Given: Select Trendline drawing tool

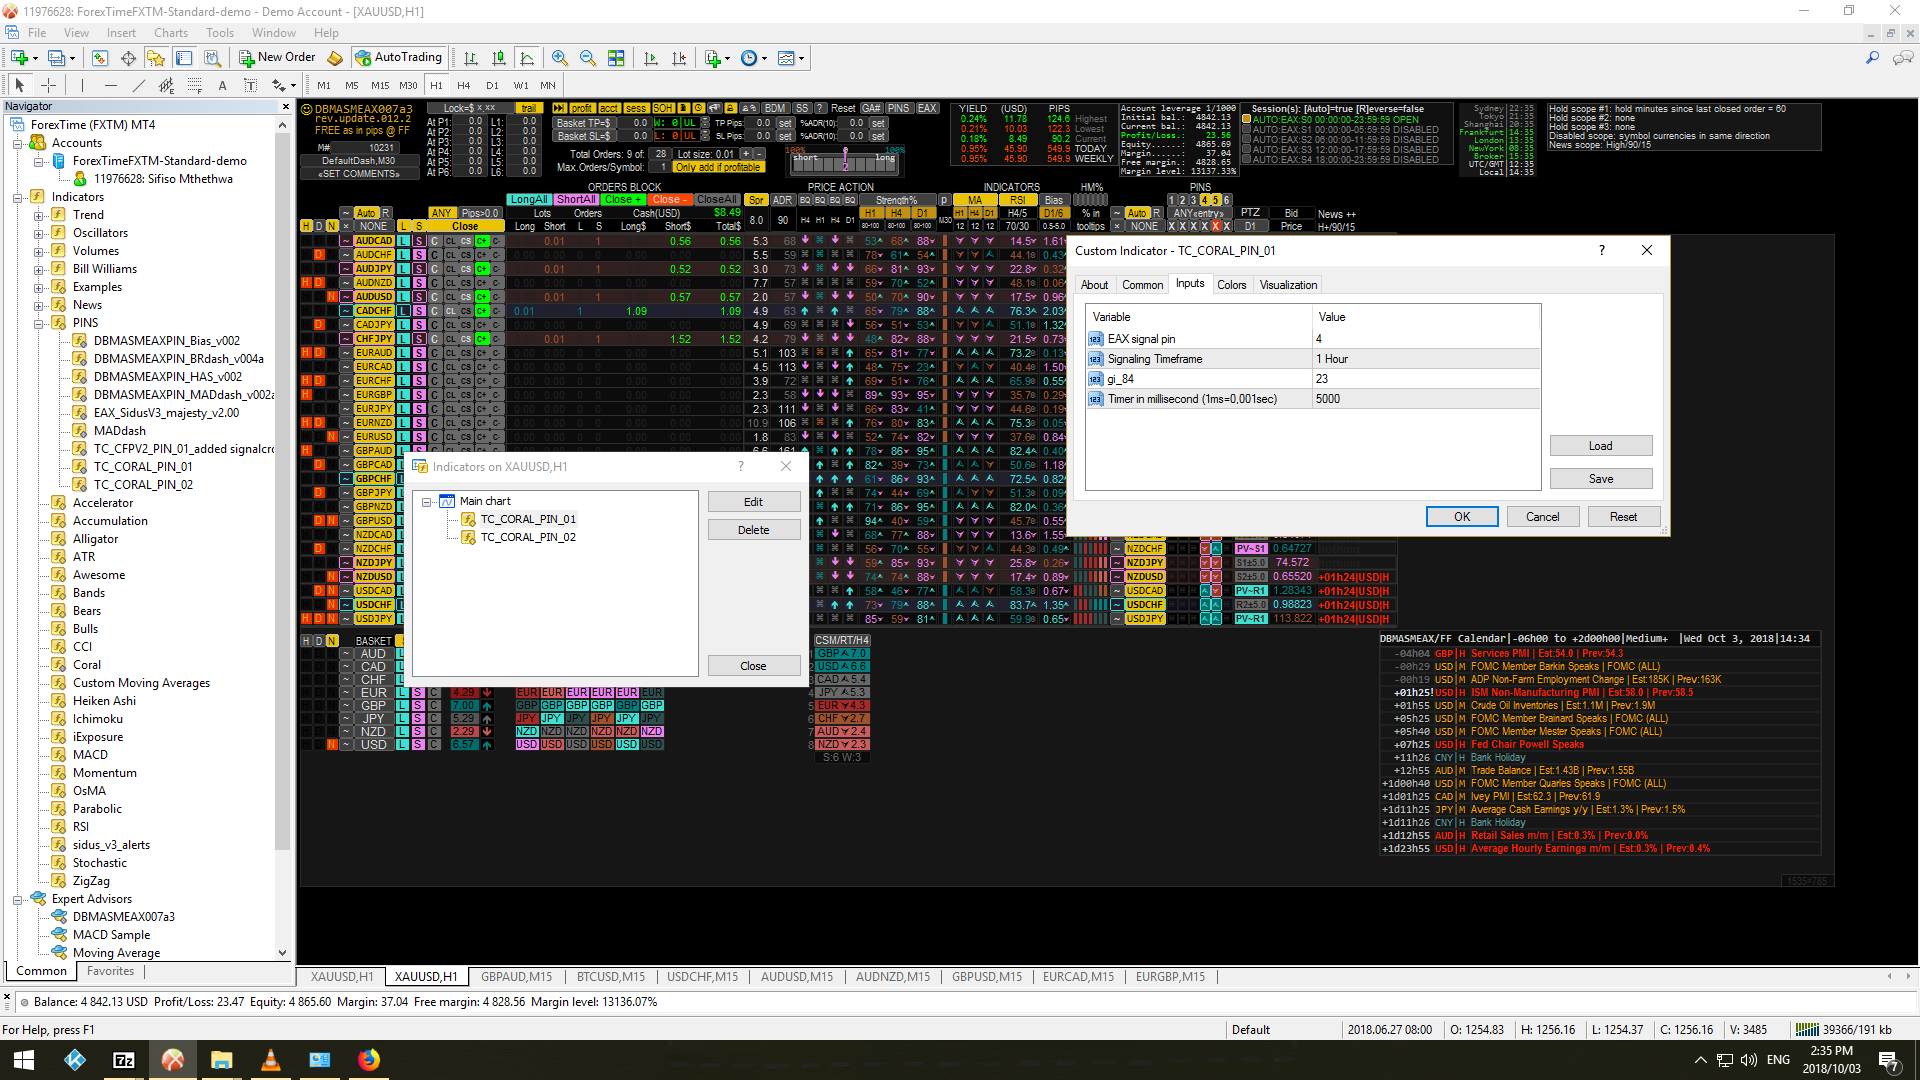Looking at the screenshot, I should point(138,86).
